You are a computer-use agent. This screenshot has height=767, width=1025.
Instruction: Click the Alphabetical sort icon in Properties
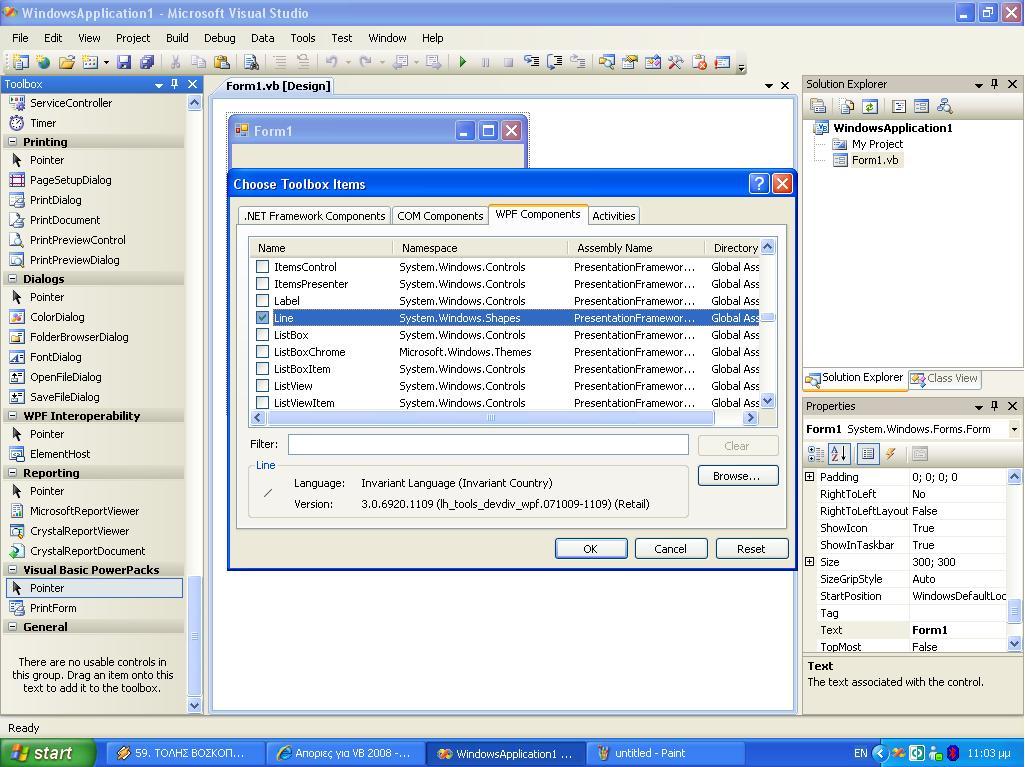[839, 453]
